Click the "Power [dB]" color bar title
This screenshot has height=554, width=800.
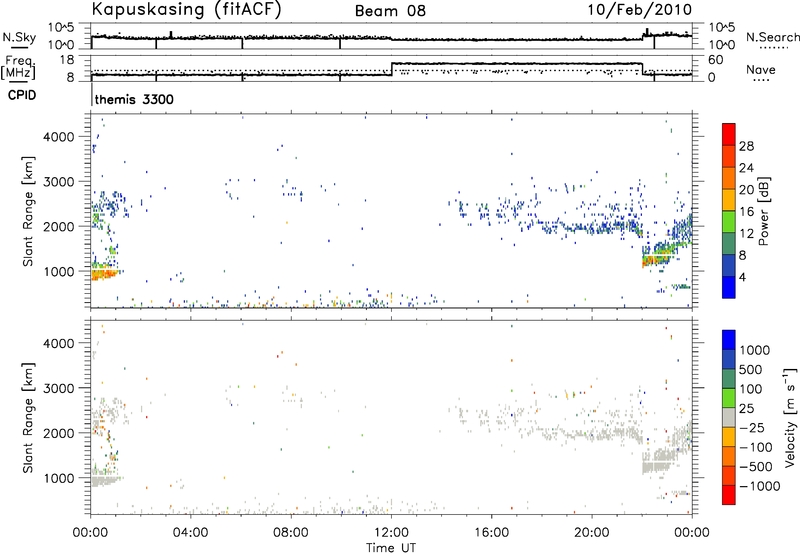point(763,211)
